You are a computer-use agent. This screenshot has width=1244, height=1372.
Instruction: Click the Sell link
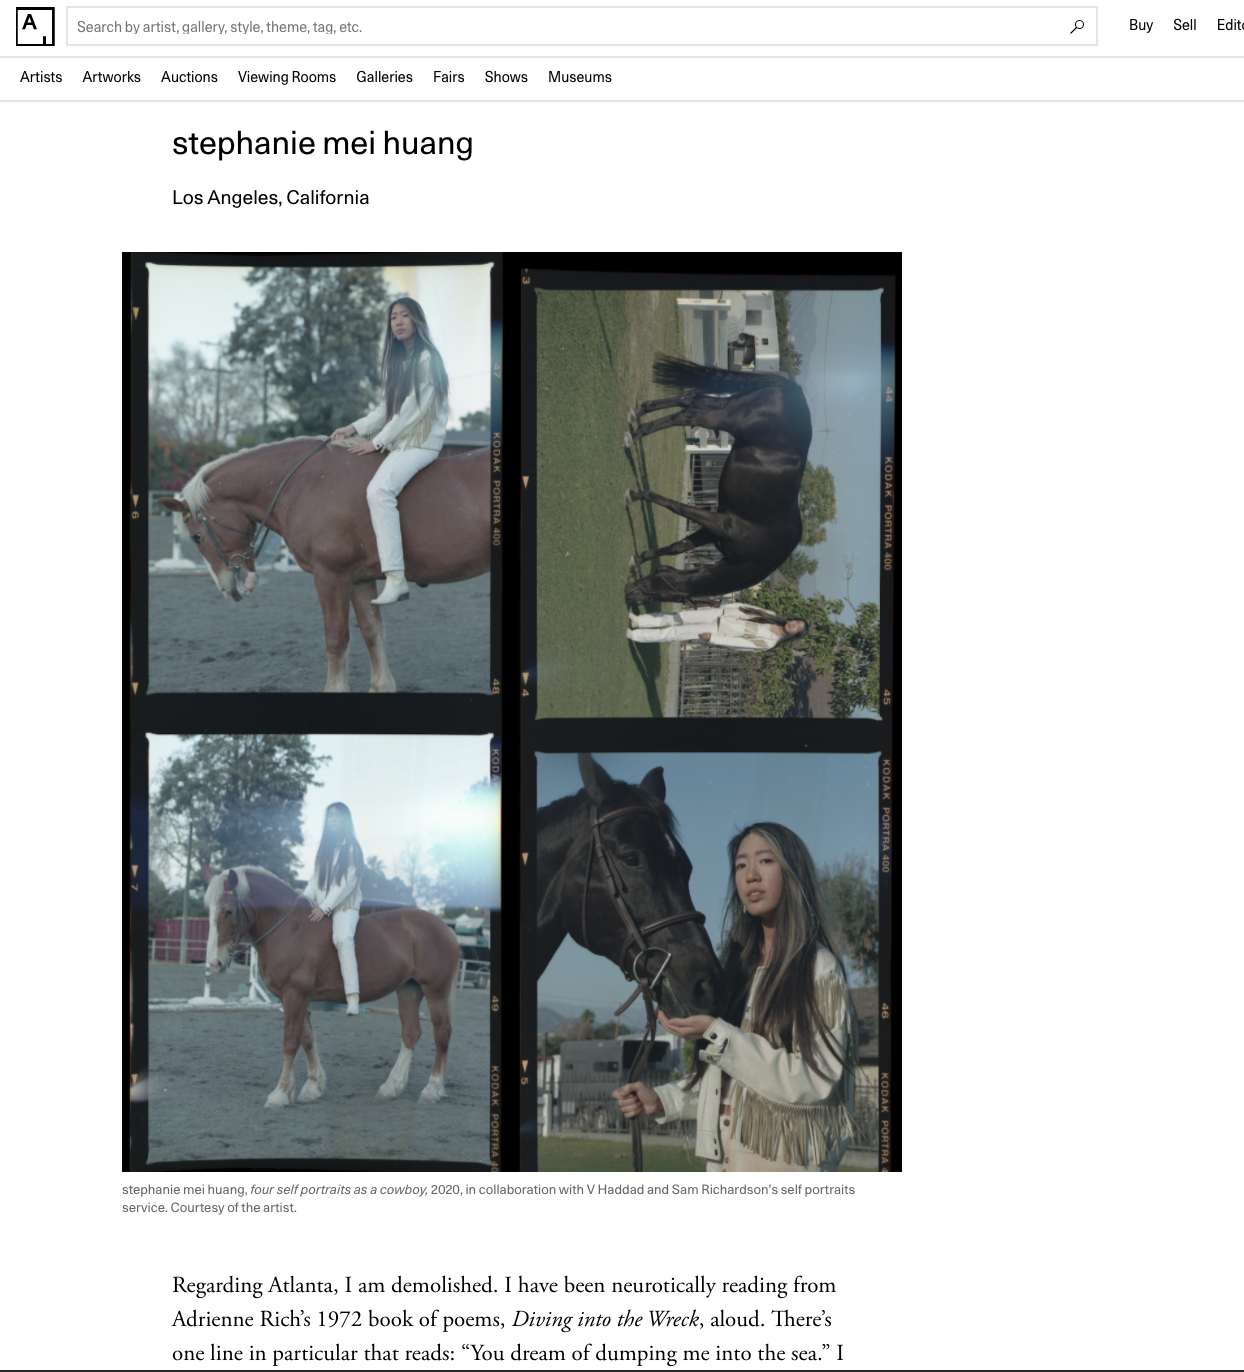pos(1185,25)
